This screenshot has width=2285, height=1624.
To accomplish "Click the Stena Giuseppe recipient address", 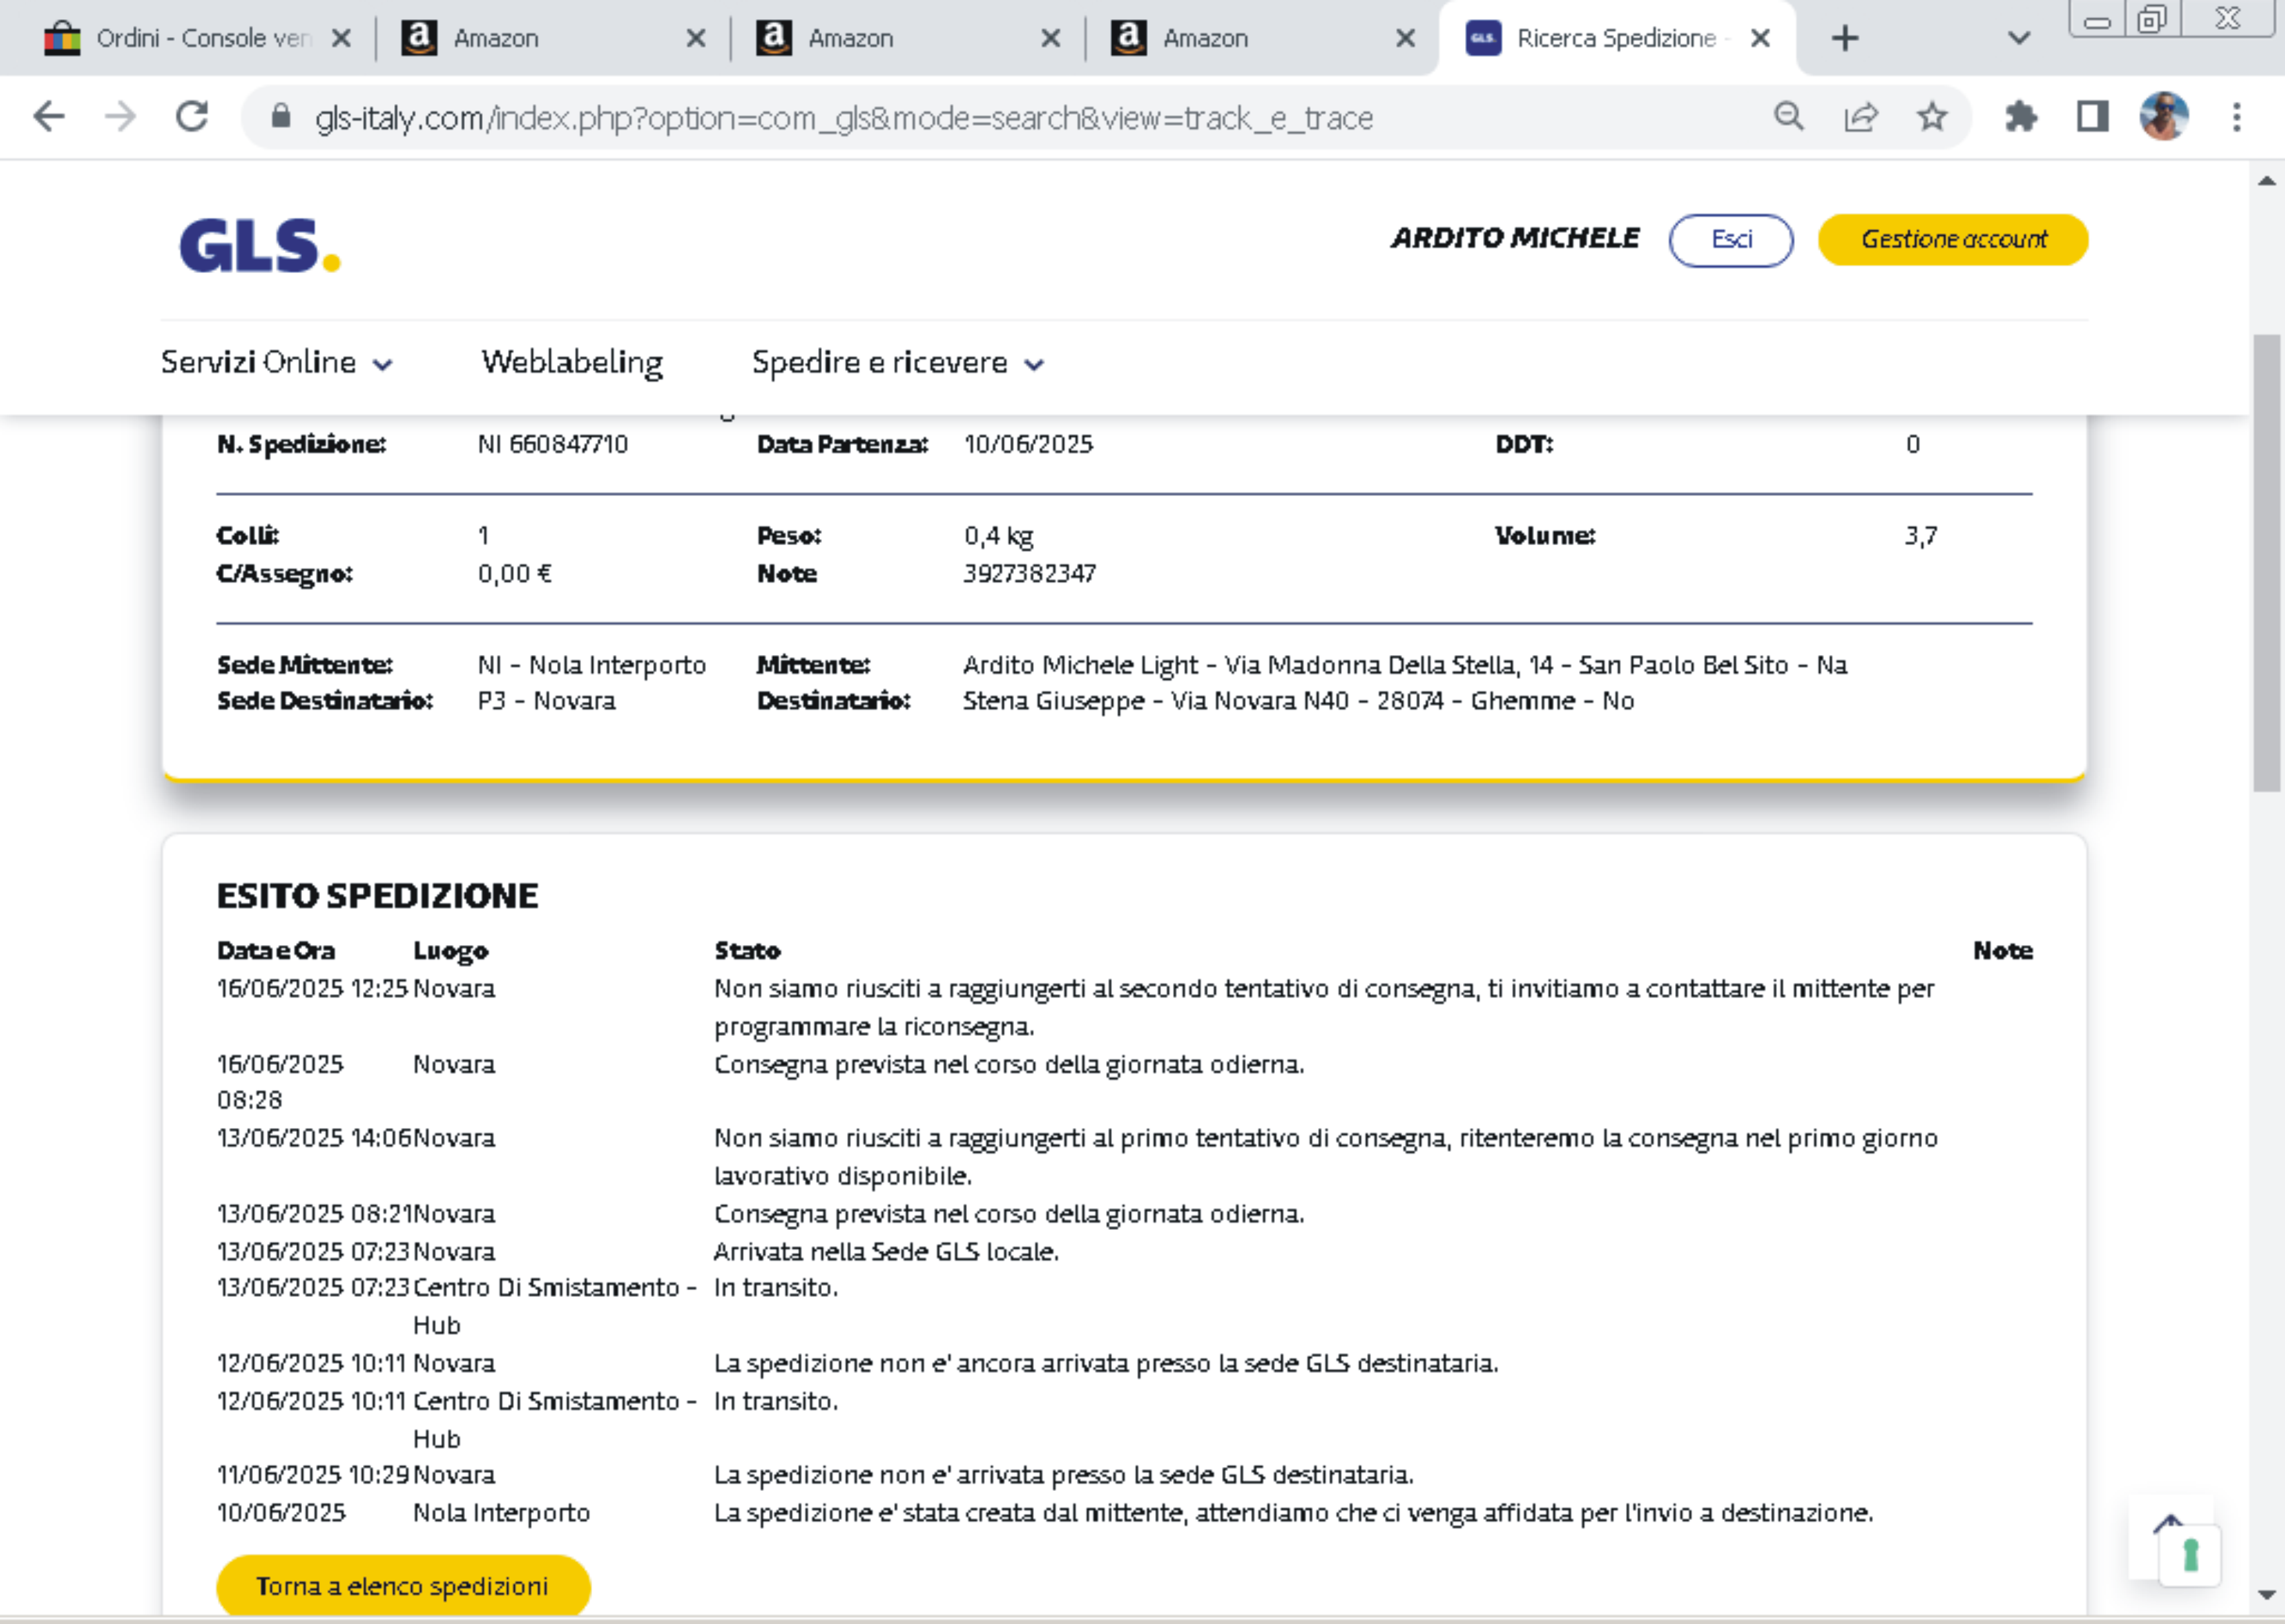I will (x=1298, y=701).
